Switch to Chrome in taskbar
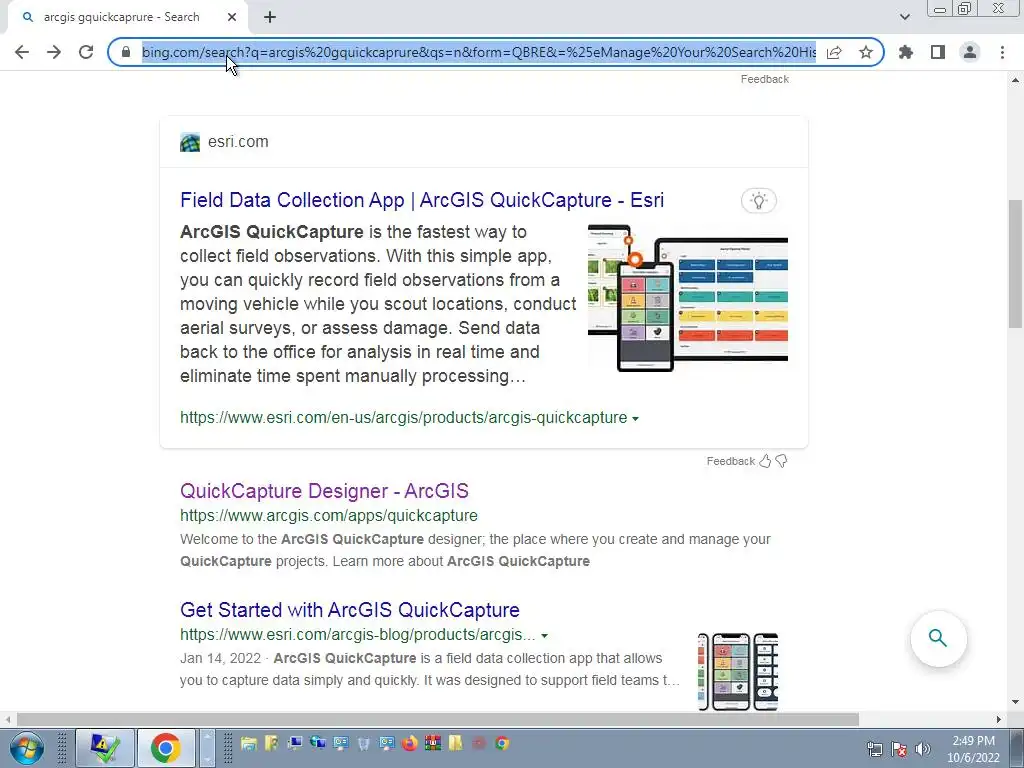This screenshot has height=768, width=1024. coord(166,748)
